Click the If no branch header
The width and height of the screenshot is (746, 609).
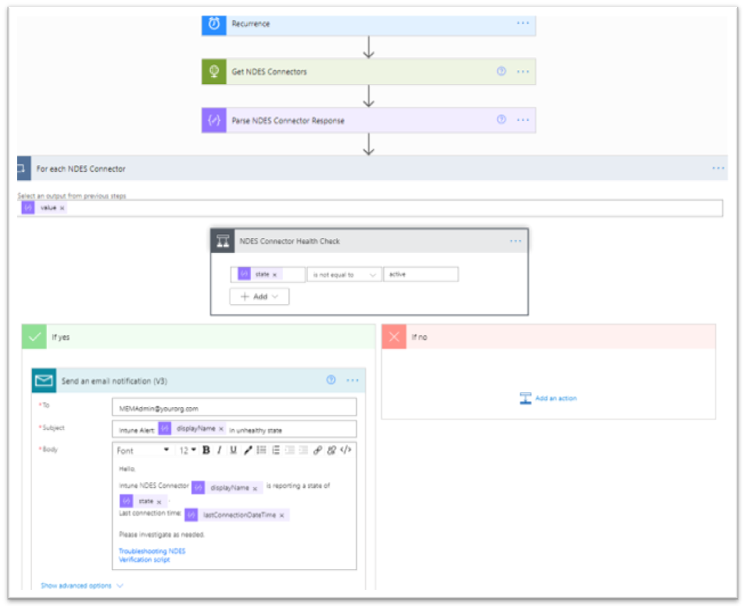coord(549,337)
